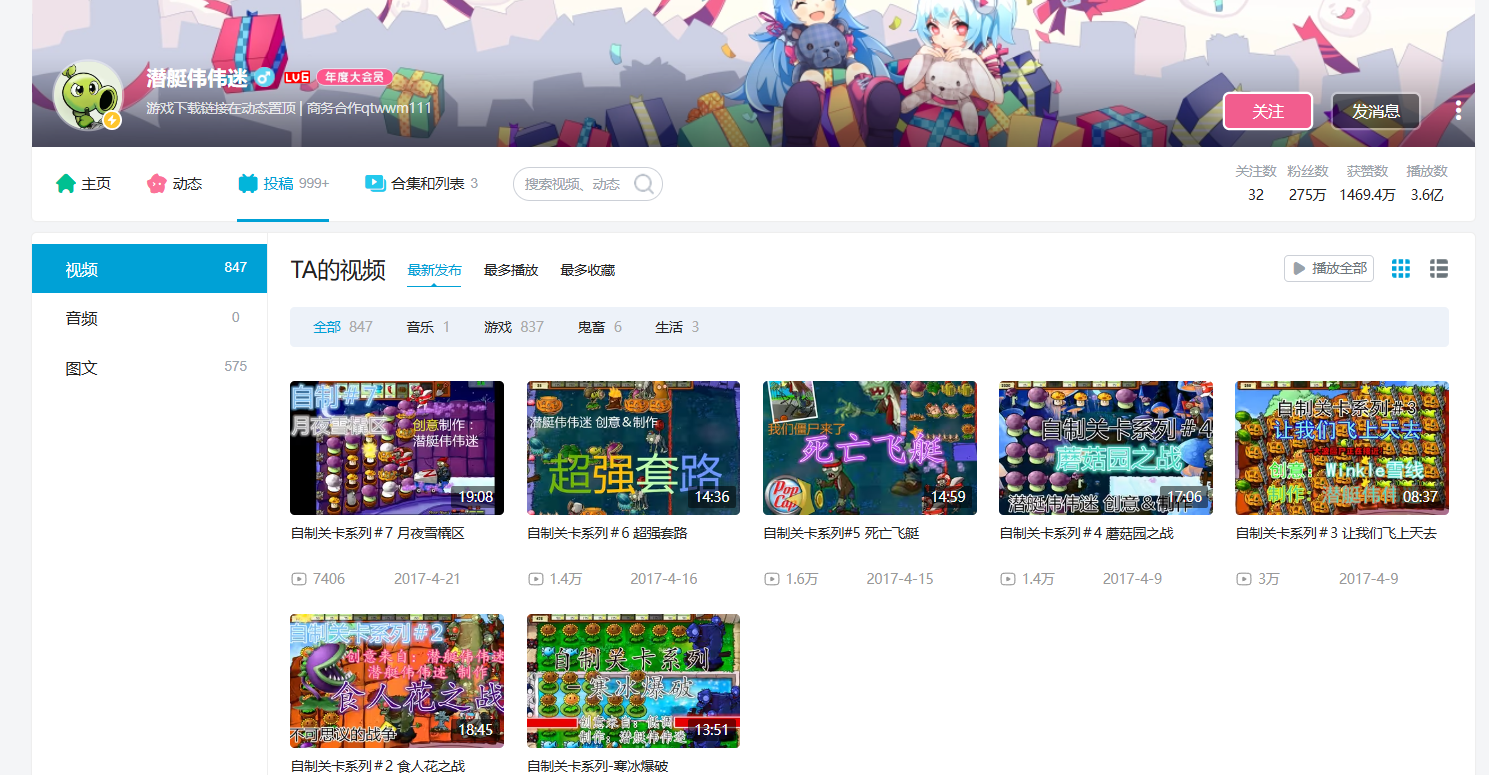Image resolution: width=1489 pixels, height=775 pixels.
Task: Open the 投稿 submissions tab
Action: (x=283, y=184)
